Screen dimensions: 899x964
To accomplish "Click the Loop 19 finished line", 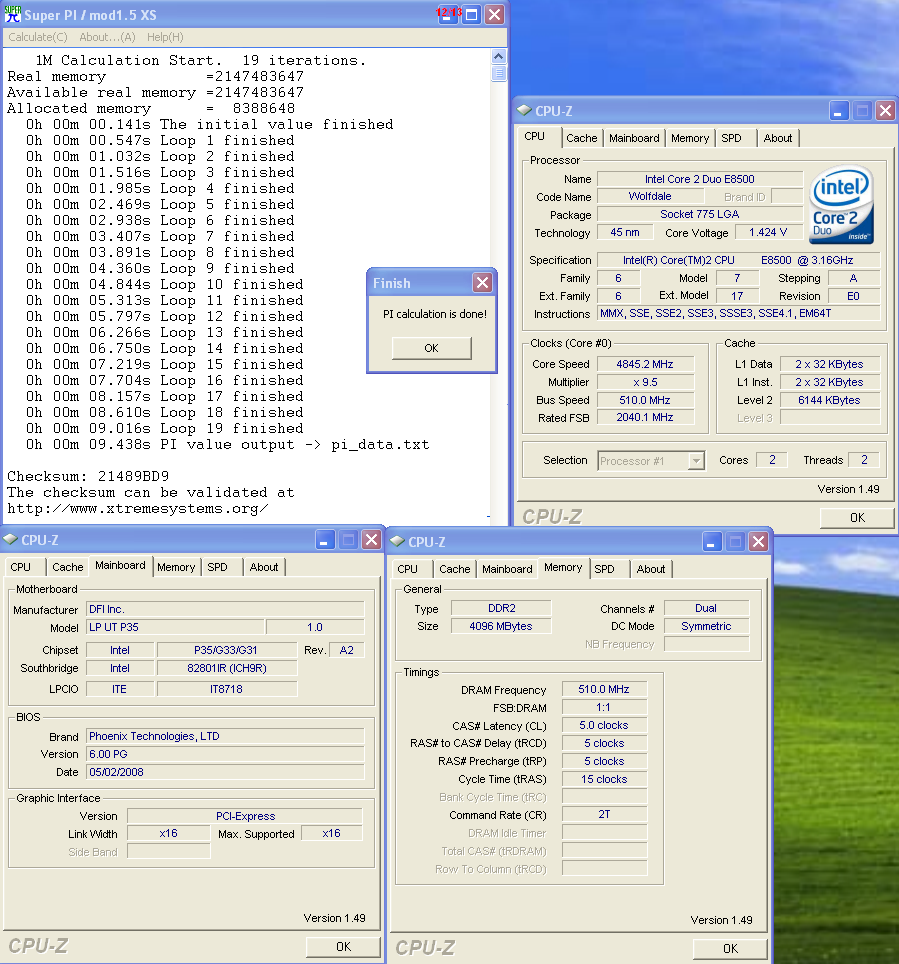I will click(165, 429).
